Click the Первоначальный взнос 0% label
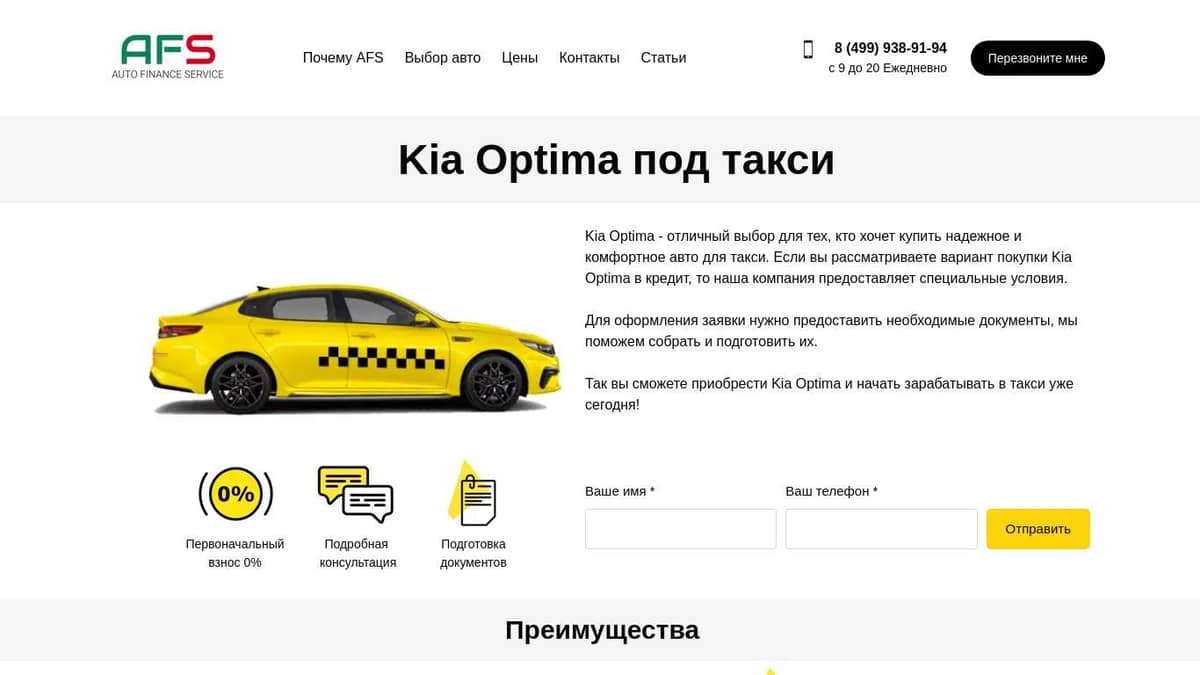The image size is (1200, 675). (x=235, y=553)
